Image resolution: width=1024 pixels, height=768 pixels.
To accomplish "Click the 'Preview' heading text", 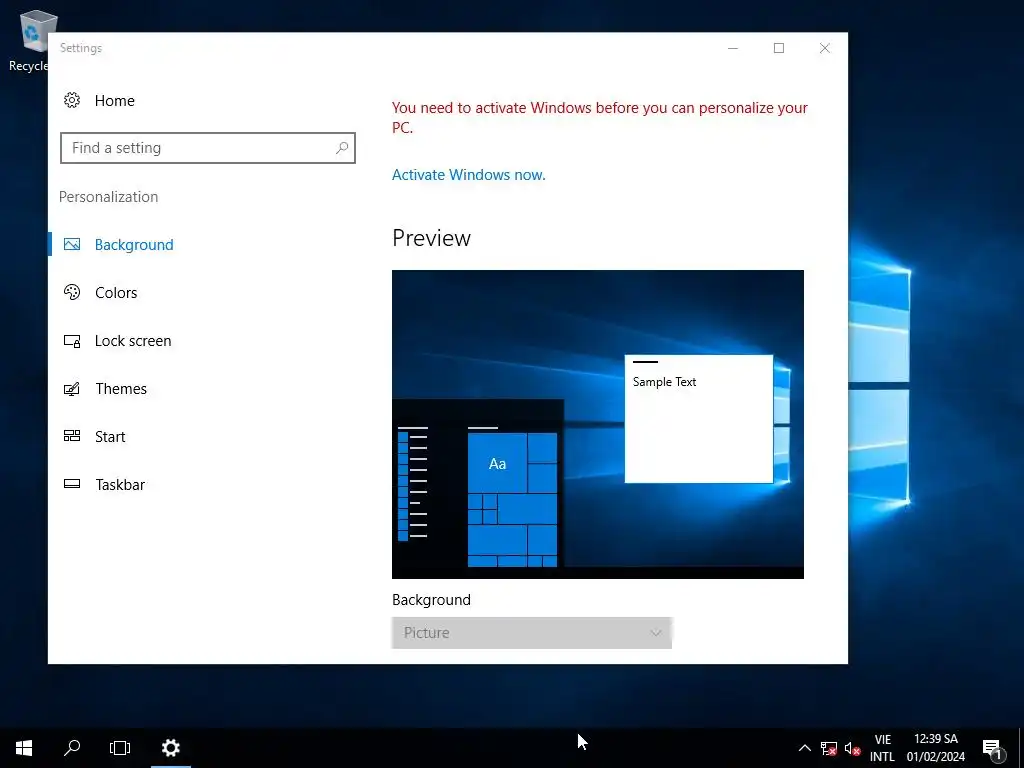I will 431,238.
